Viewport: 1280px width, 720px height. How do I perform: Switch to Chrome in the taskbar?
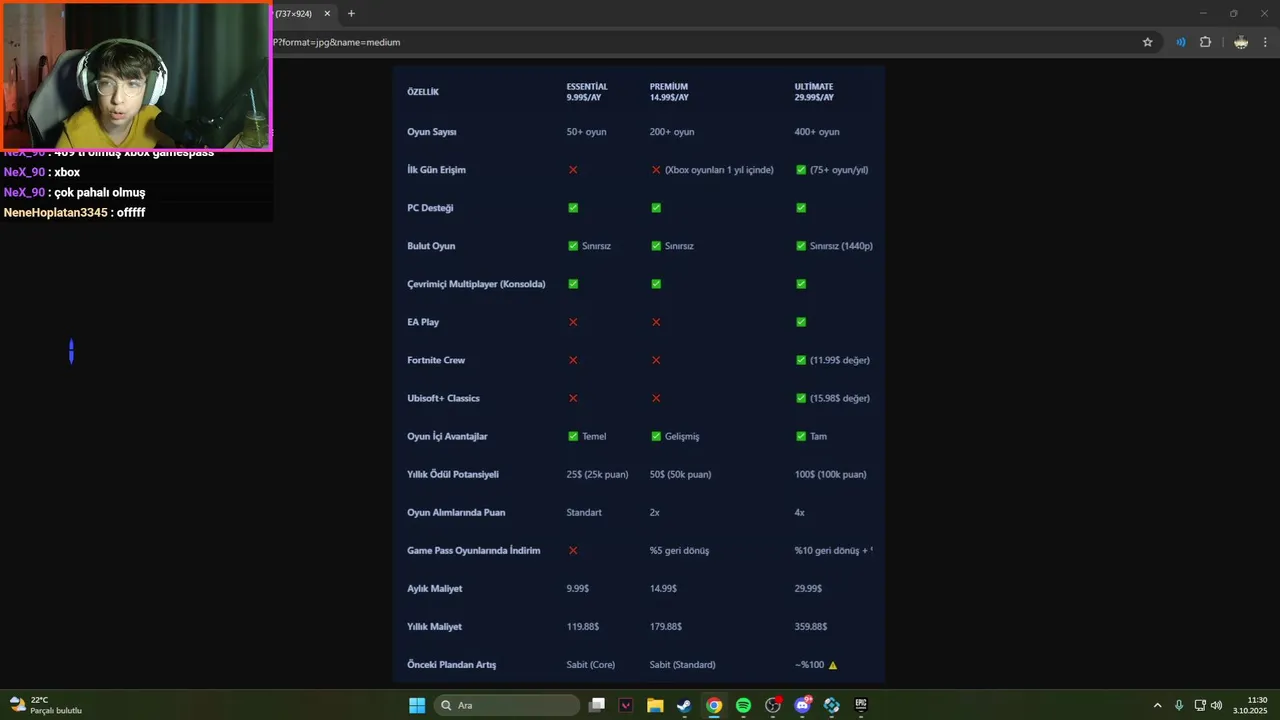(x=714, y=705)
